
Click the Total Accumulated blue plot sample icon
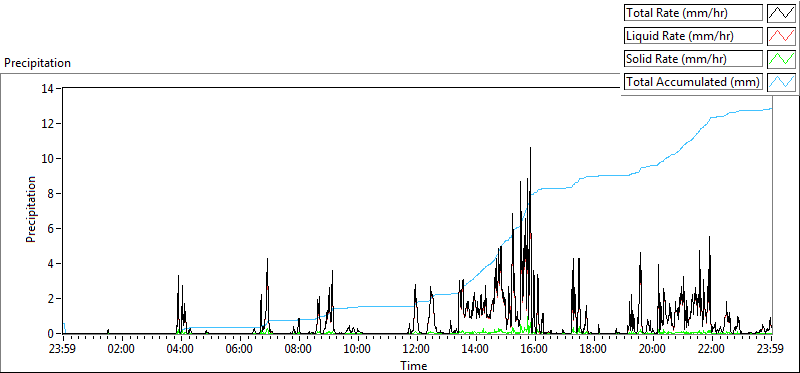[781, 82]
